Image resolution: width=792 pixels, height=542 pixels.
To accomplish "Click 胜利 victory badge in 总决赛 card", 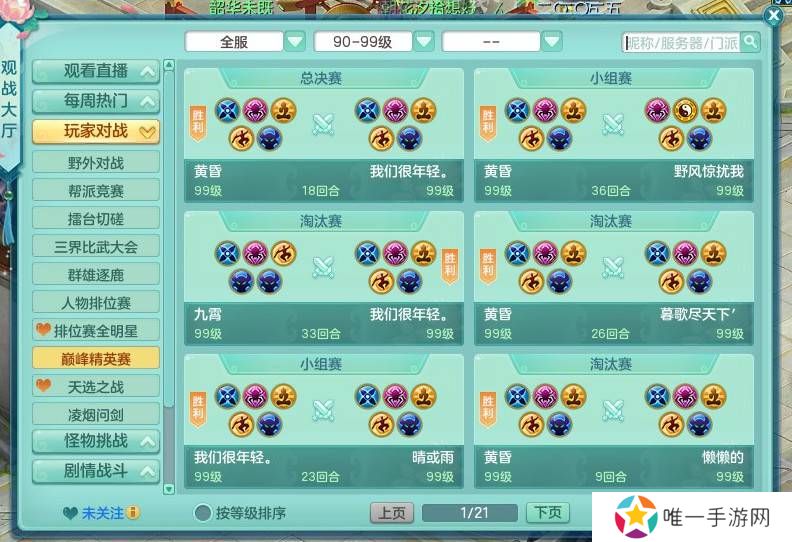I will pyautogui.click(x=198, y=123).
